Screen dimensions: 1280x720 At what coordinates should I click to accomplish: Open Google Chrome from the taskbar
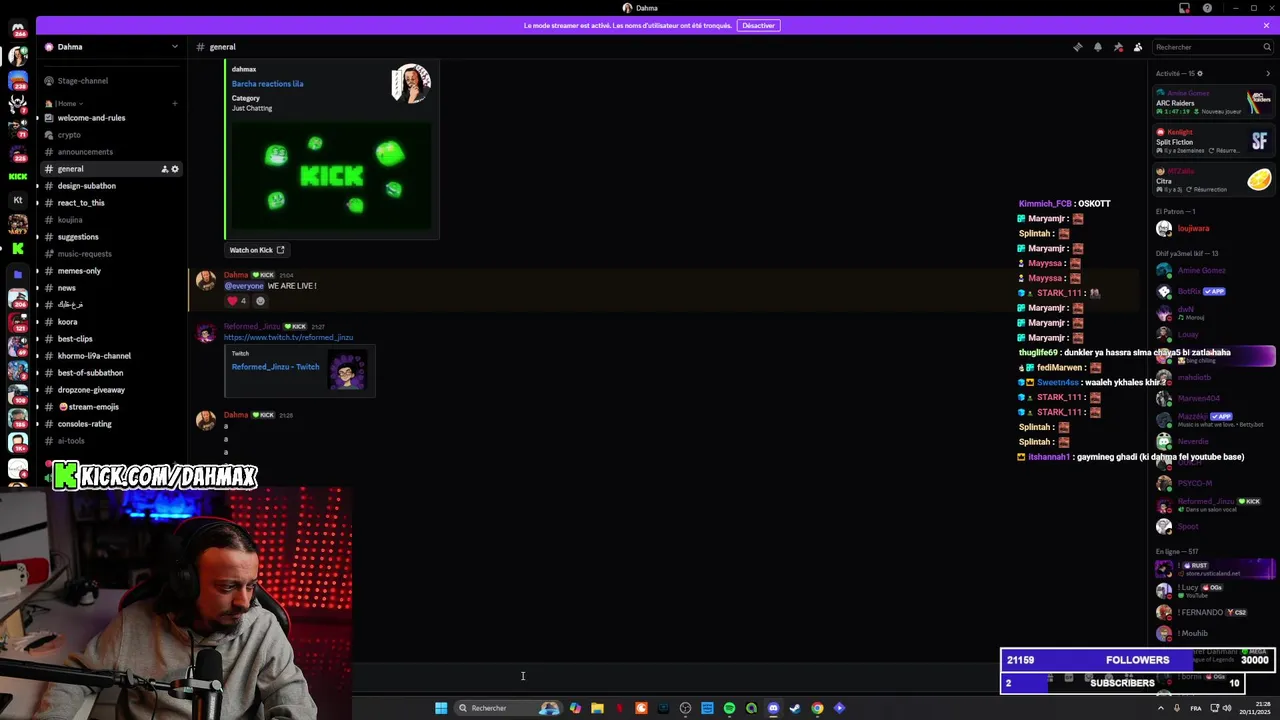pyautogui.click(x=817, y=708)
